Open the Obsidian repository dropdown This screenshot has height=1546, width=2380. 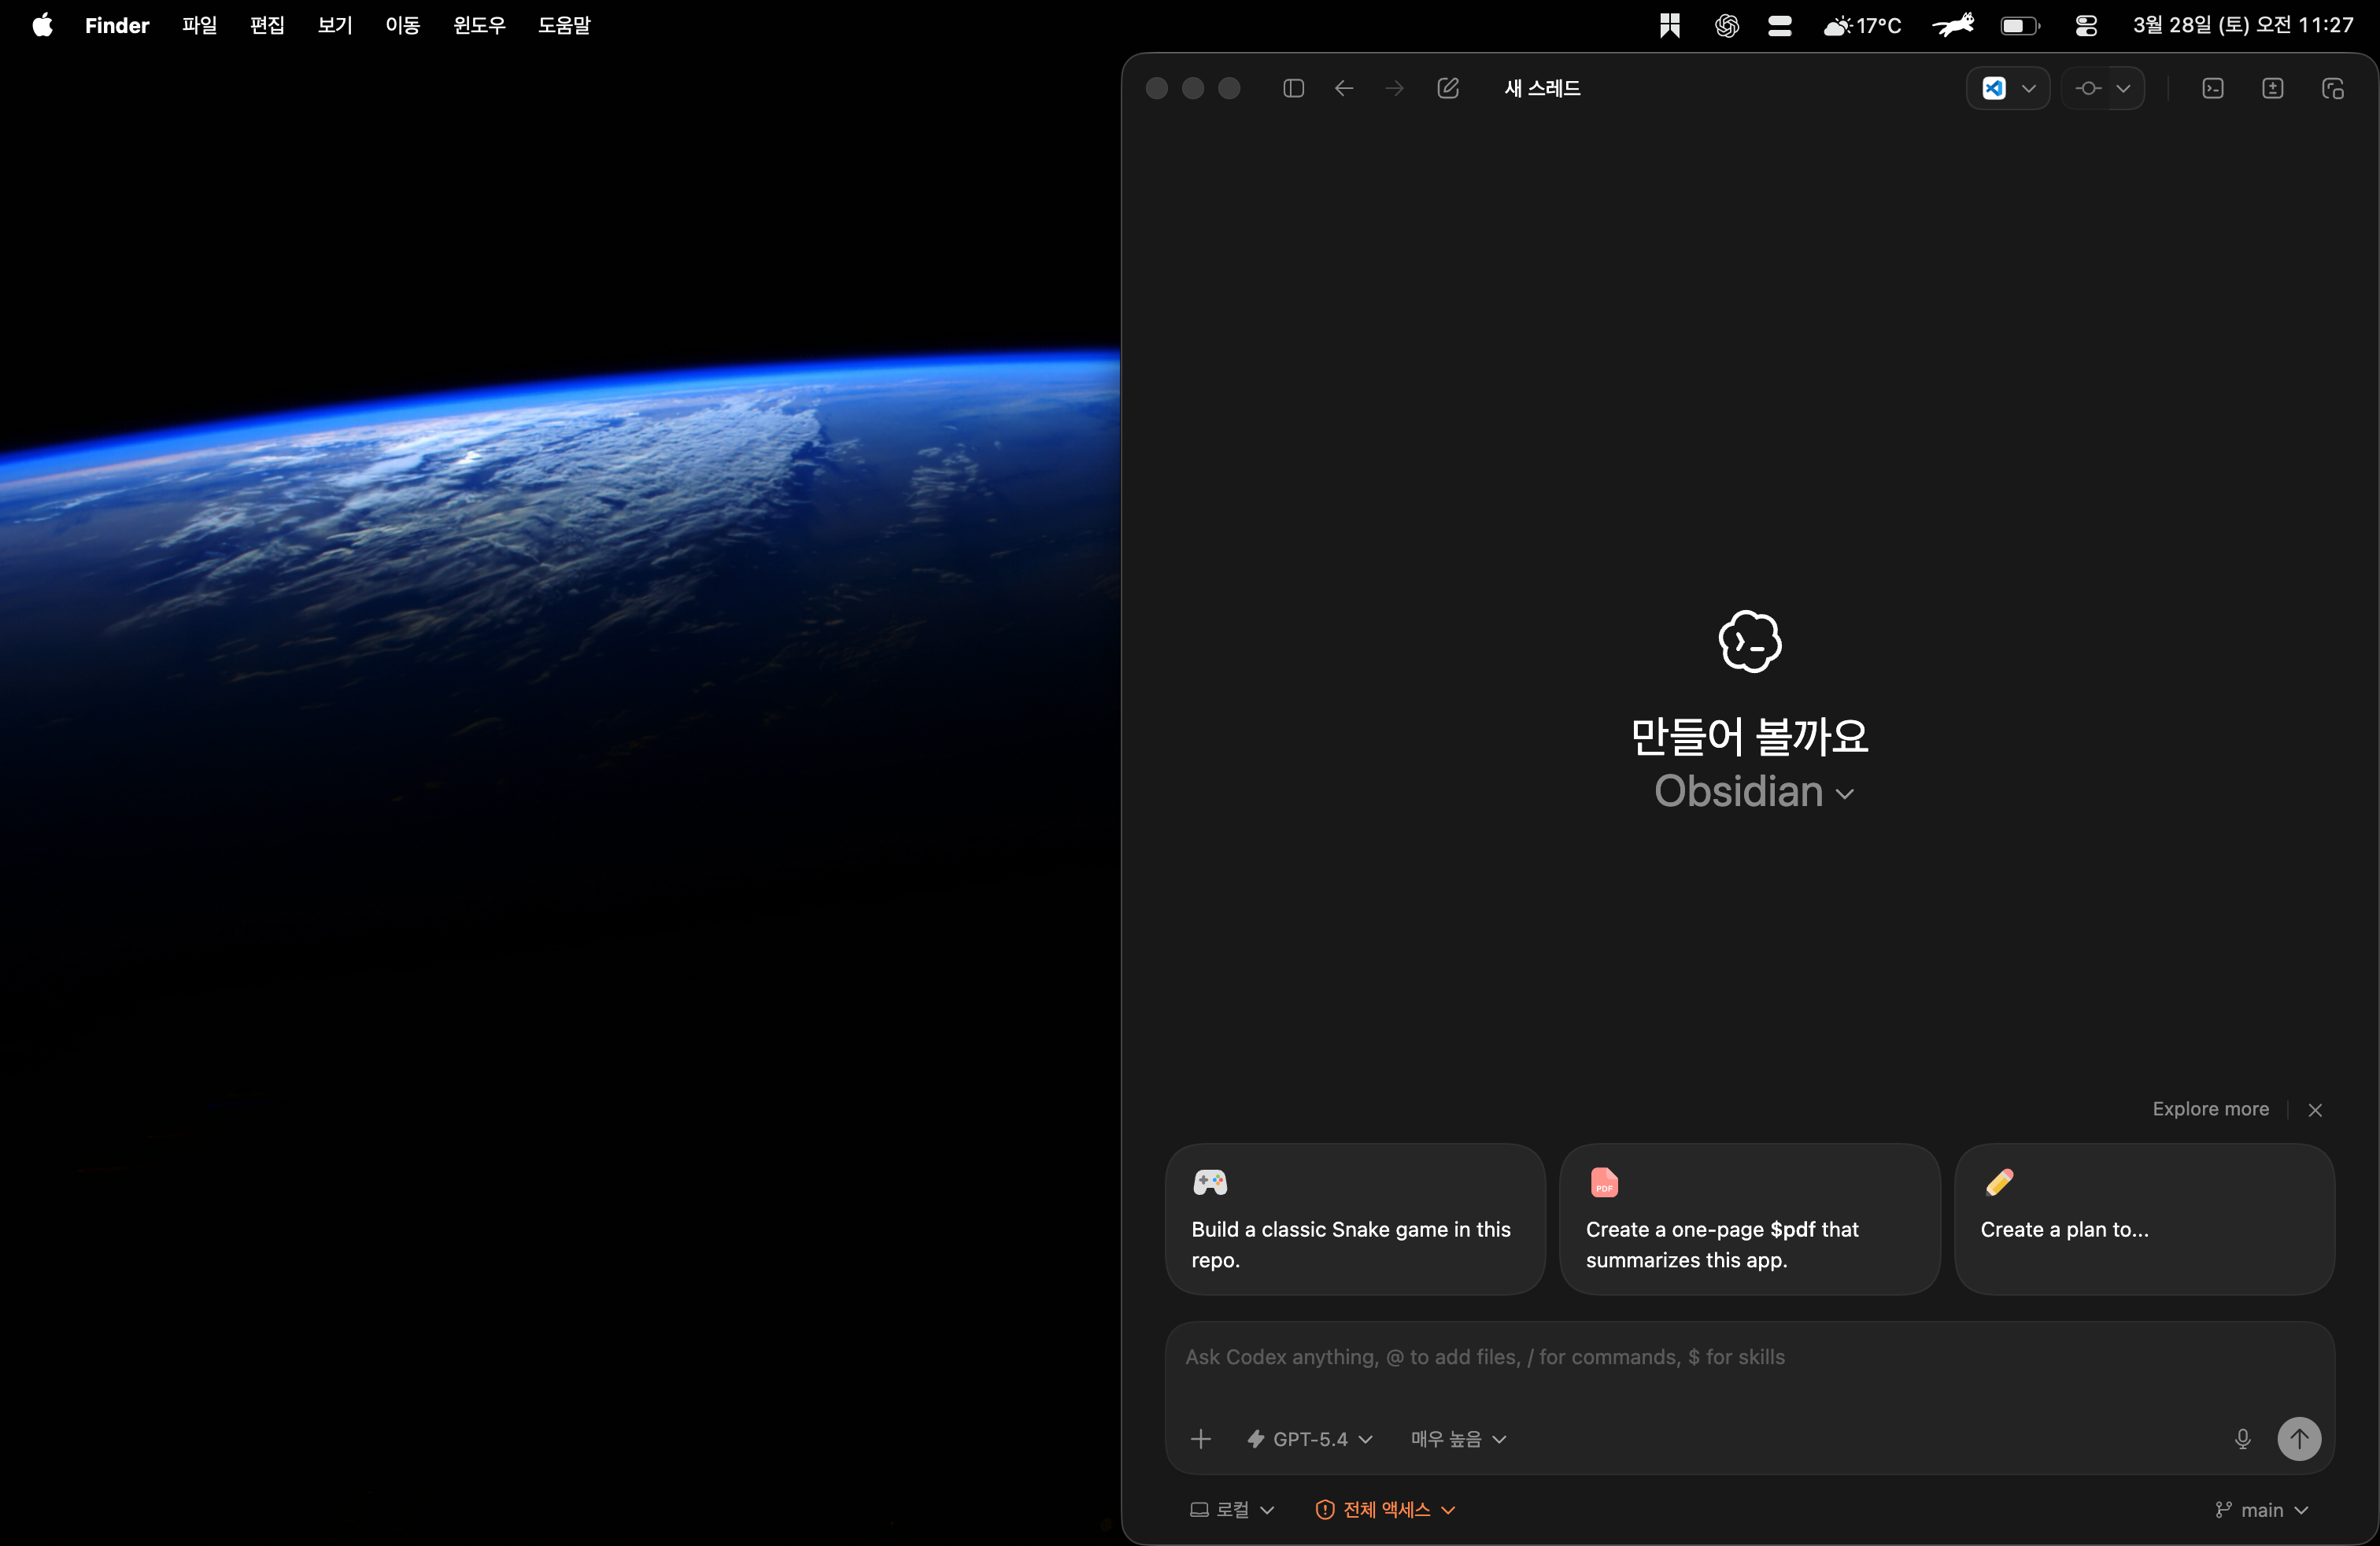click(x=1753, y=791)
